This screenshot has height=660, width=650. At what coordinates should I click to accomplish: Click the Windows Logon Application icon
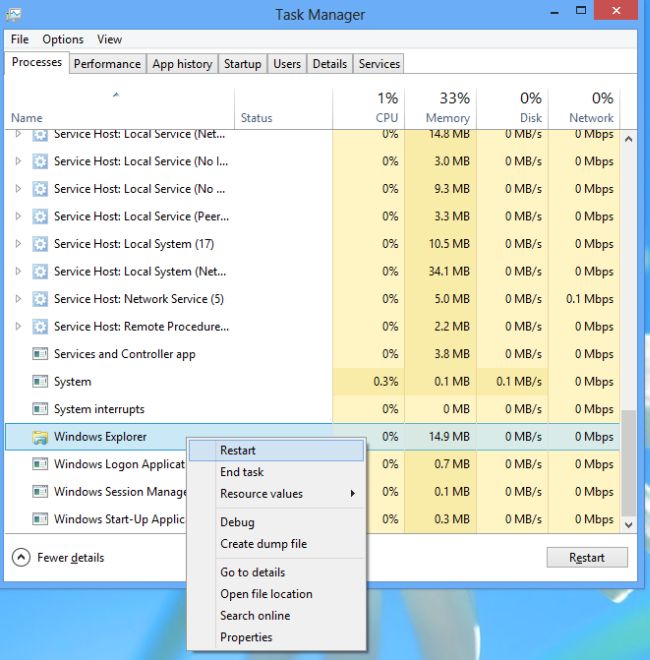(x=40, y=464)
